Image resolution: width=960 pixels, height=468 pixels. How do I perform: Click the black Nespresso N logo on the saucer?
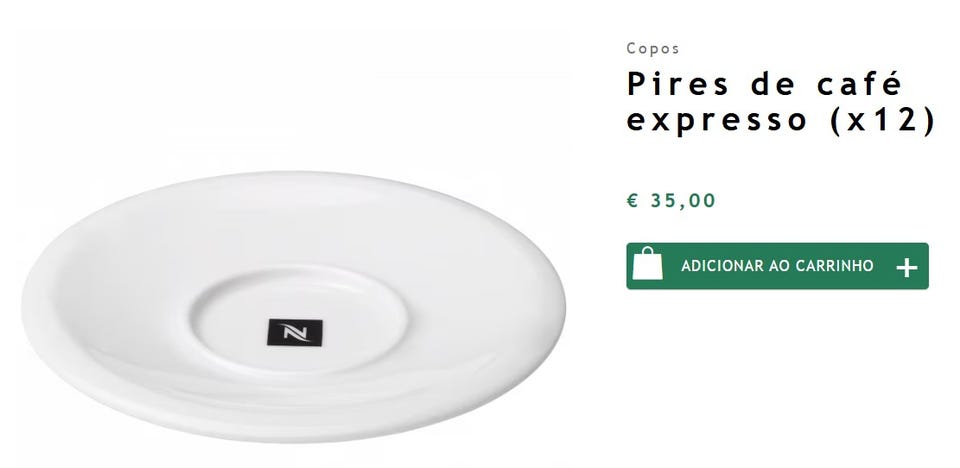pos(294,332)
